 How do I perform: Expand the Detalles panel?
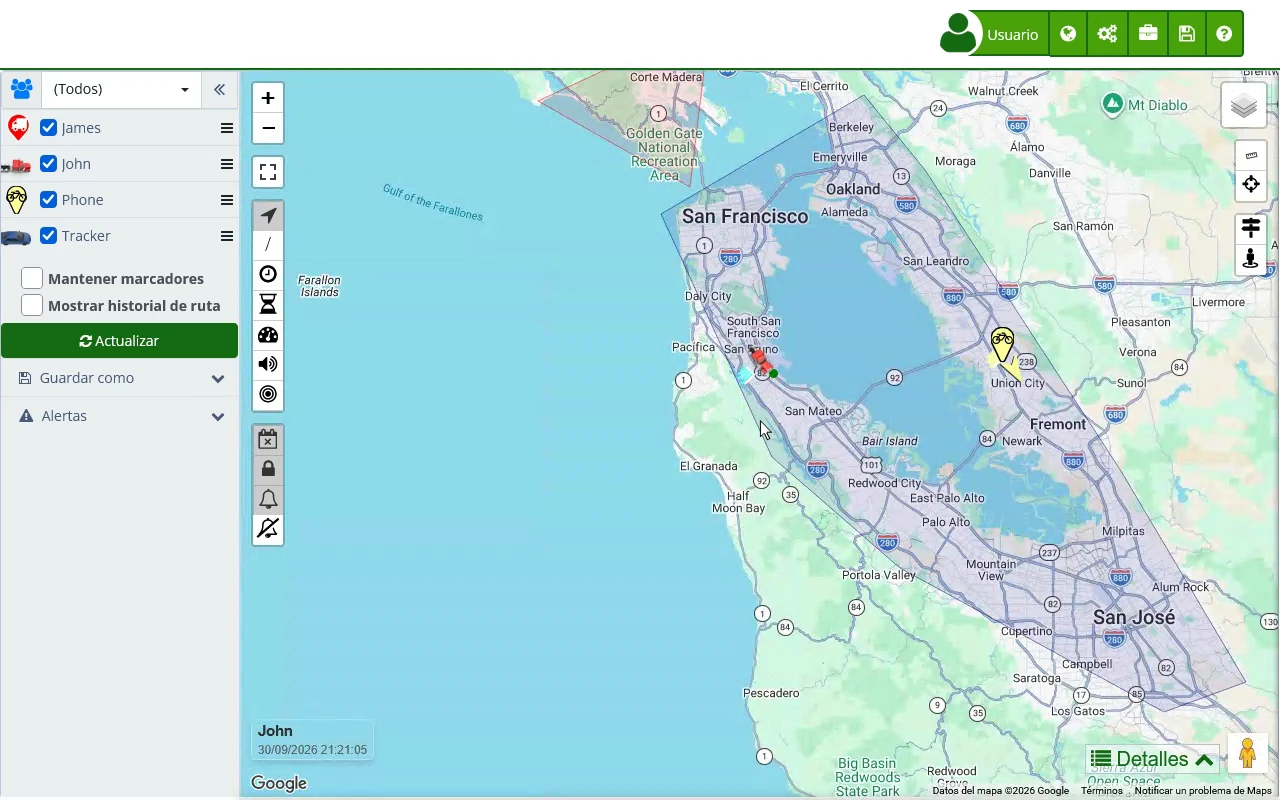point(1152,759)
